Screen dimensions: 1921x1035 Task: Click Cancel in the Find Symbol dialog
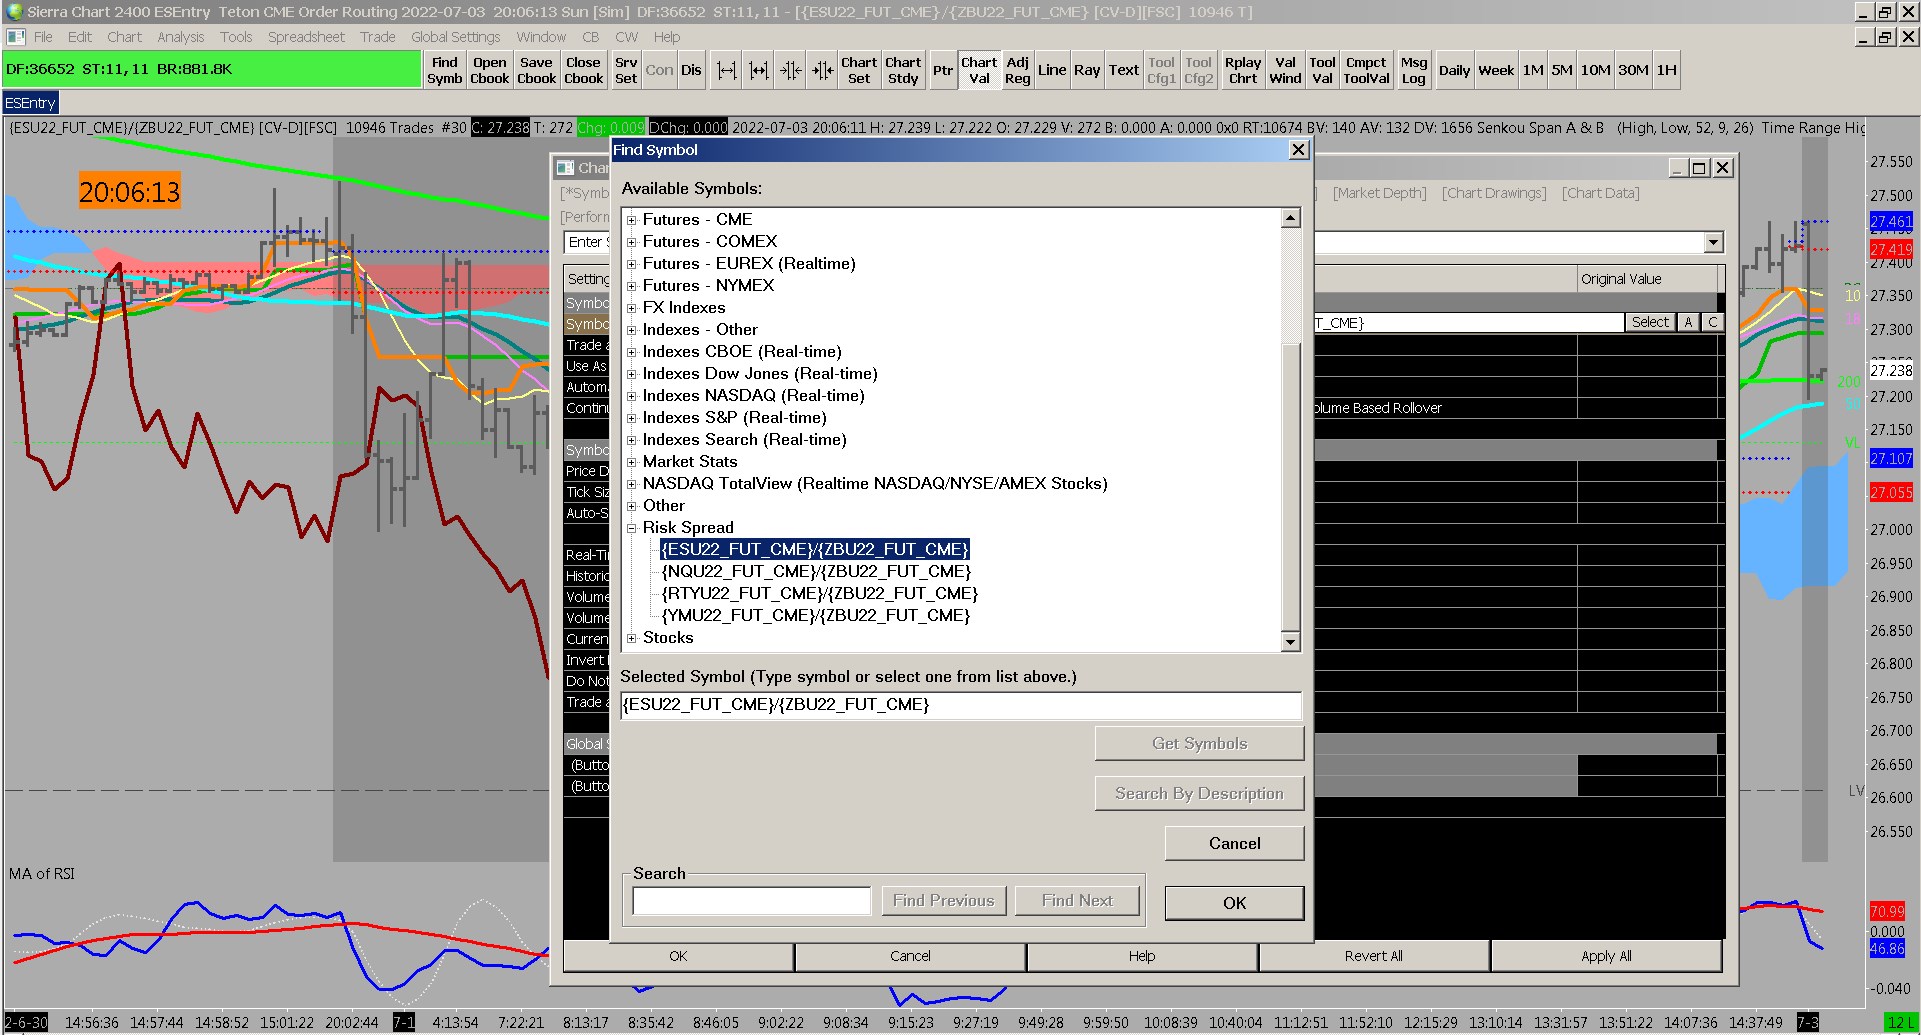1234,843
